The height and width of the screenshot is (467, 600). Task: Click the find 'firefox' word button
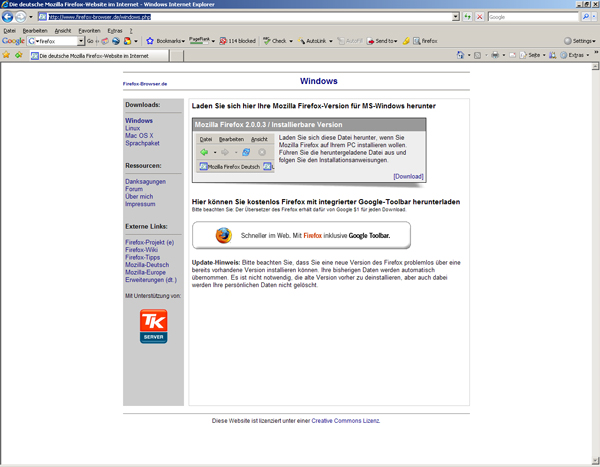click(x=425, y=41)
